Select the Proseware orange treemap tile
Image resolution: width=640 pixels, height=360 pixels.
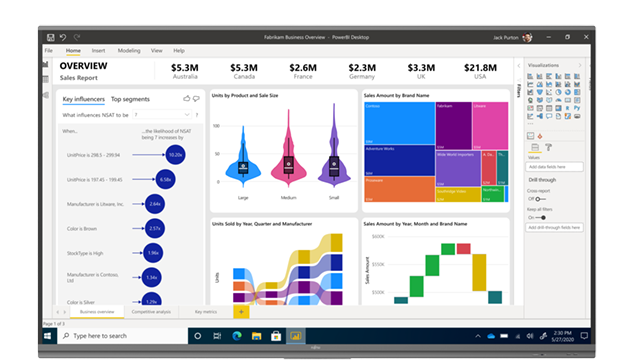click(400, 189)
